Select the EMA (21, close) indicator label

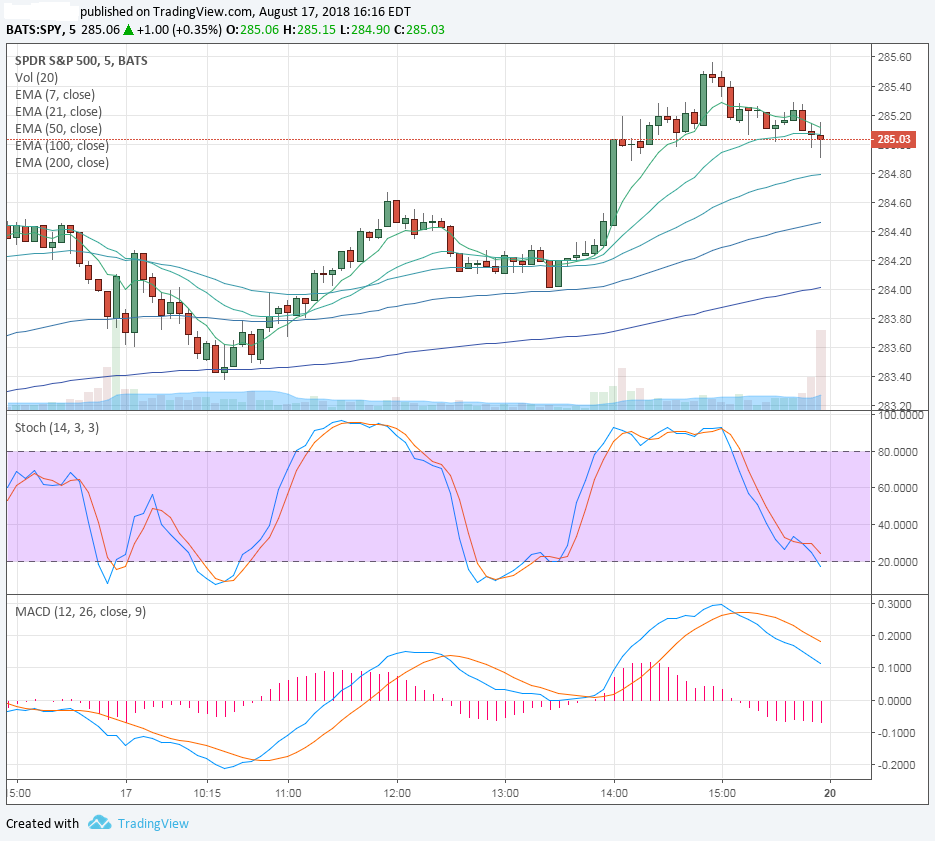tap(58, 112)
